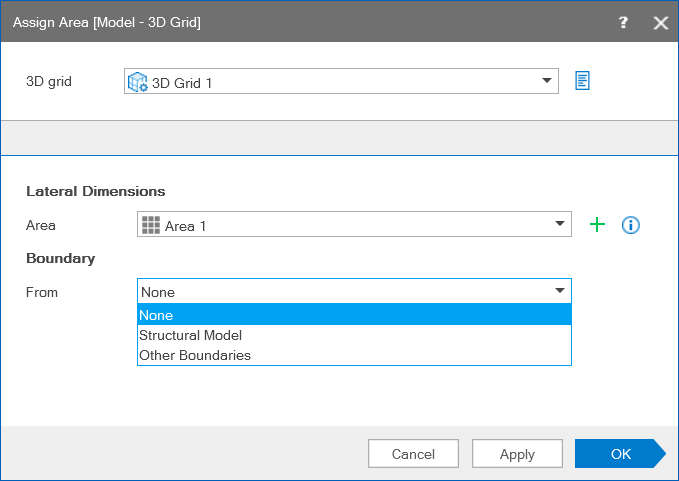Expand the Area dropdown arrow
Image resolution: width=679 pixels, height=481 pixels.
pyautogui.click(x=560, y=225)
